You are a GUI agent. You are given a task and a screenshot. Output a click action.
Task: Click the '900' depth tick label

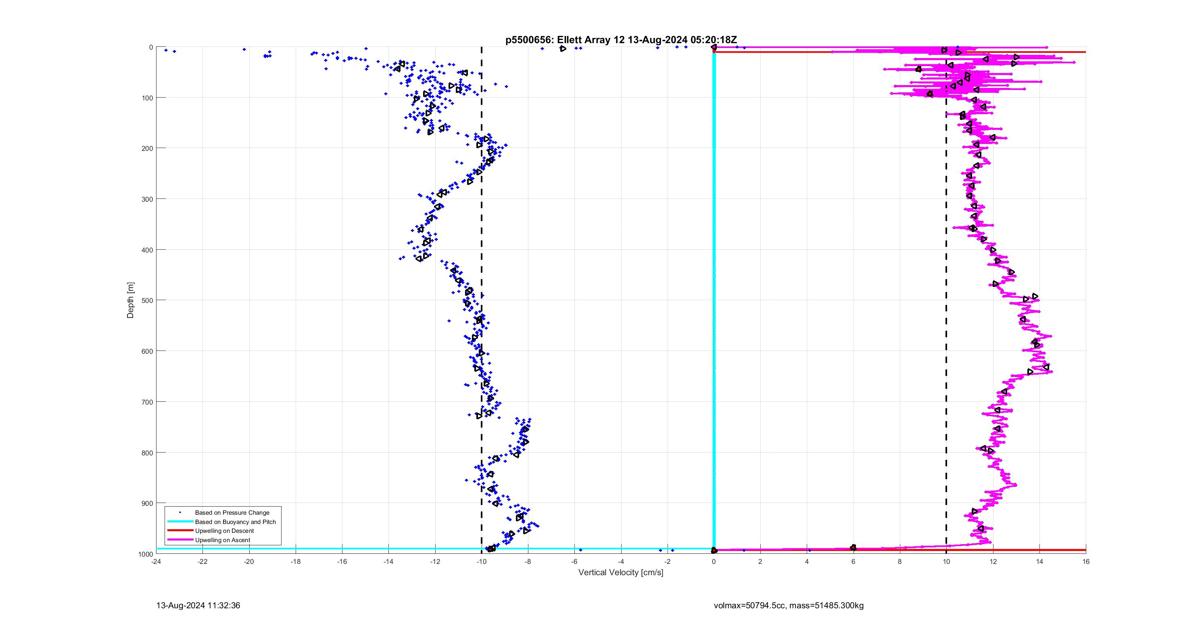click(145, 503)
